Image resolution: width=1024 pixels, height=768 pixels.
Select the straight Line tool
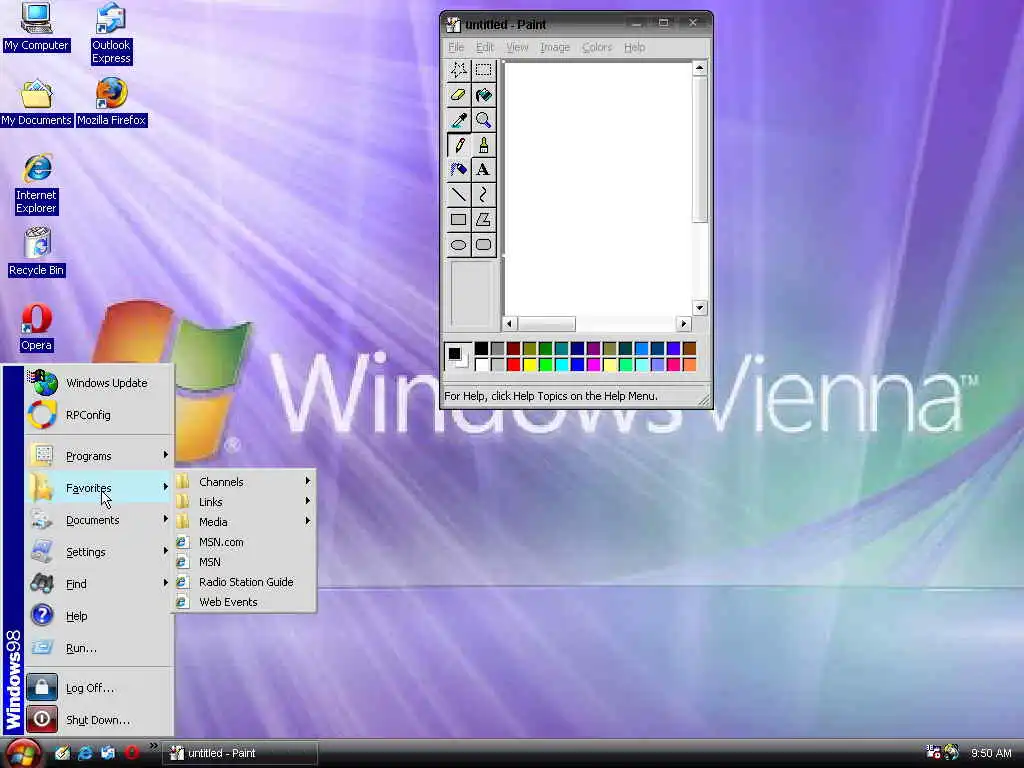(458, 195)
